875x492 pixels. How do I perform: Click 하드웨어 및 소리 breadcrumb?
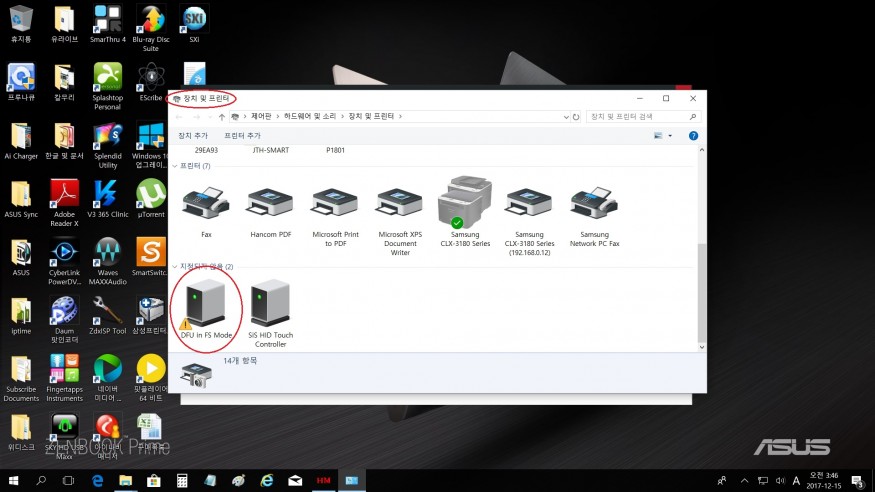pyautogui.click(x=310, y=116)
